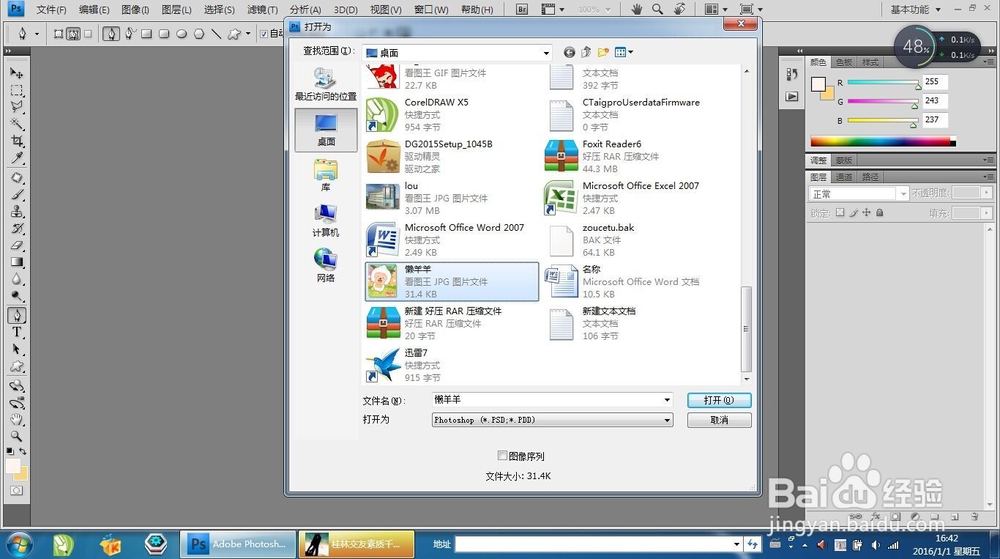1000x559 pixels.
Task: Select the Magic Wand tool
Action: (17, 124)
